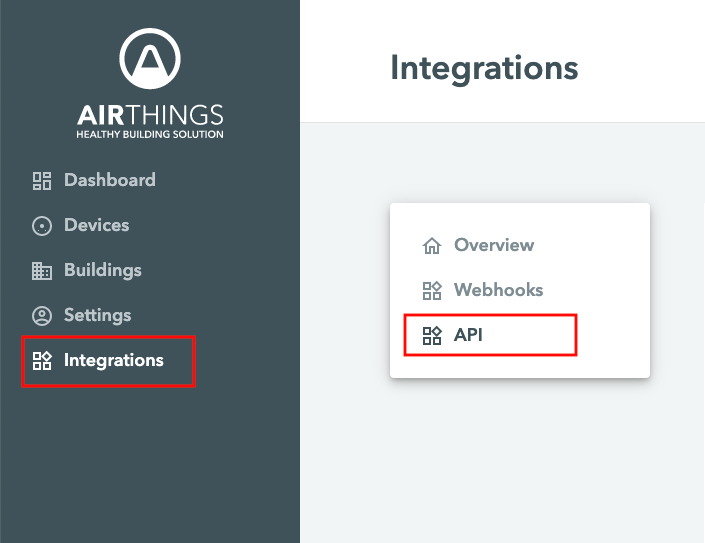Click the Healthy Building Solution tagline
The width and height of the screenshot is (705, 543).
coord(150,134)
